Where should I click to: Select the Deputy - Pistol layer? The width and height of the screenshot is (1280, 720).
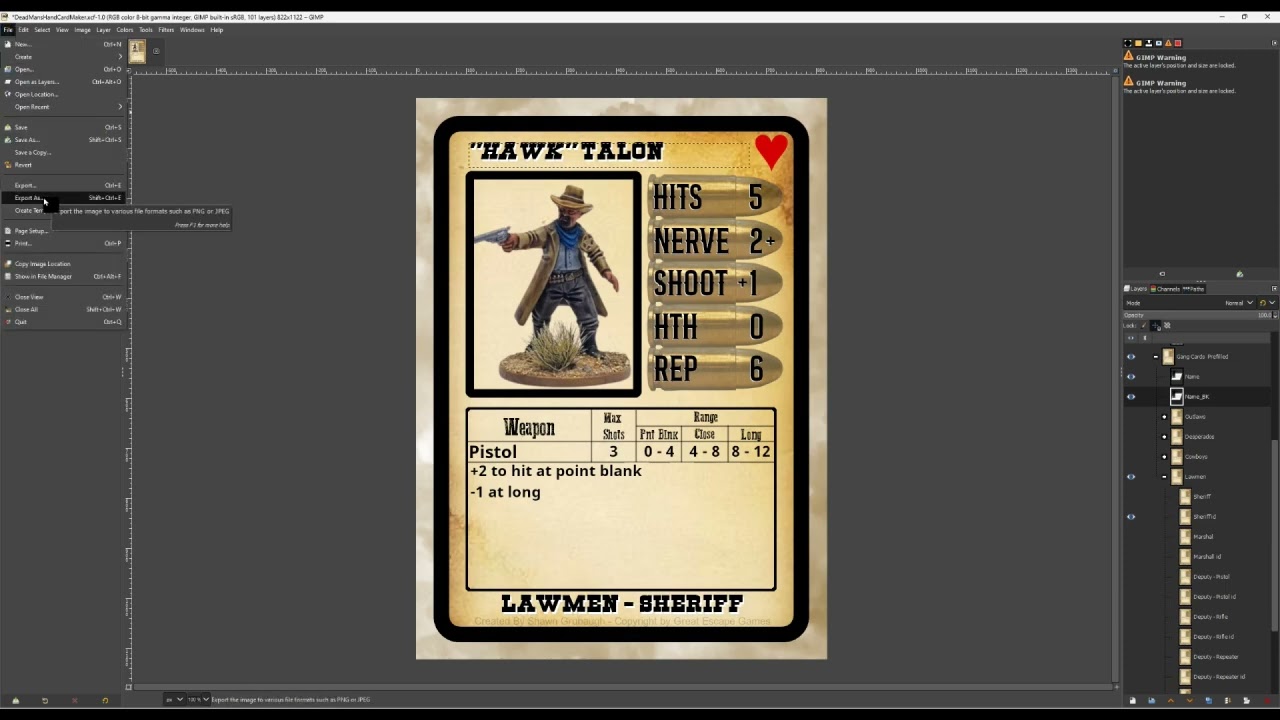(1211, 577)
